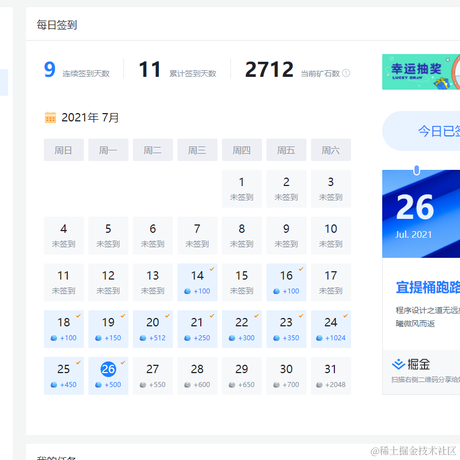Click the 9 连续签到天数 counter

[77, 70]
